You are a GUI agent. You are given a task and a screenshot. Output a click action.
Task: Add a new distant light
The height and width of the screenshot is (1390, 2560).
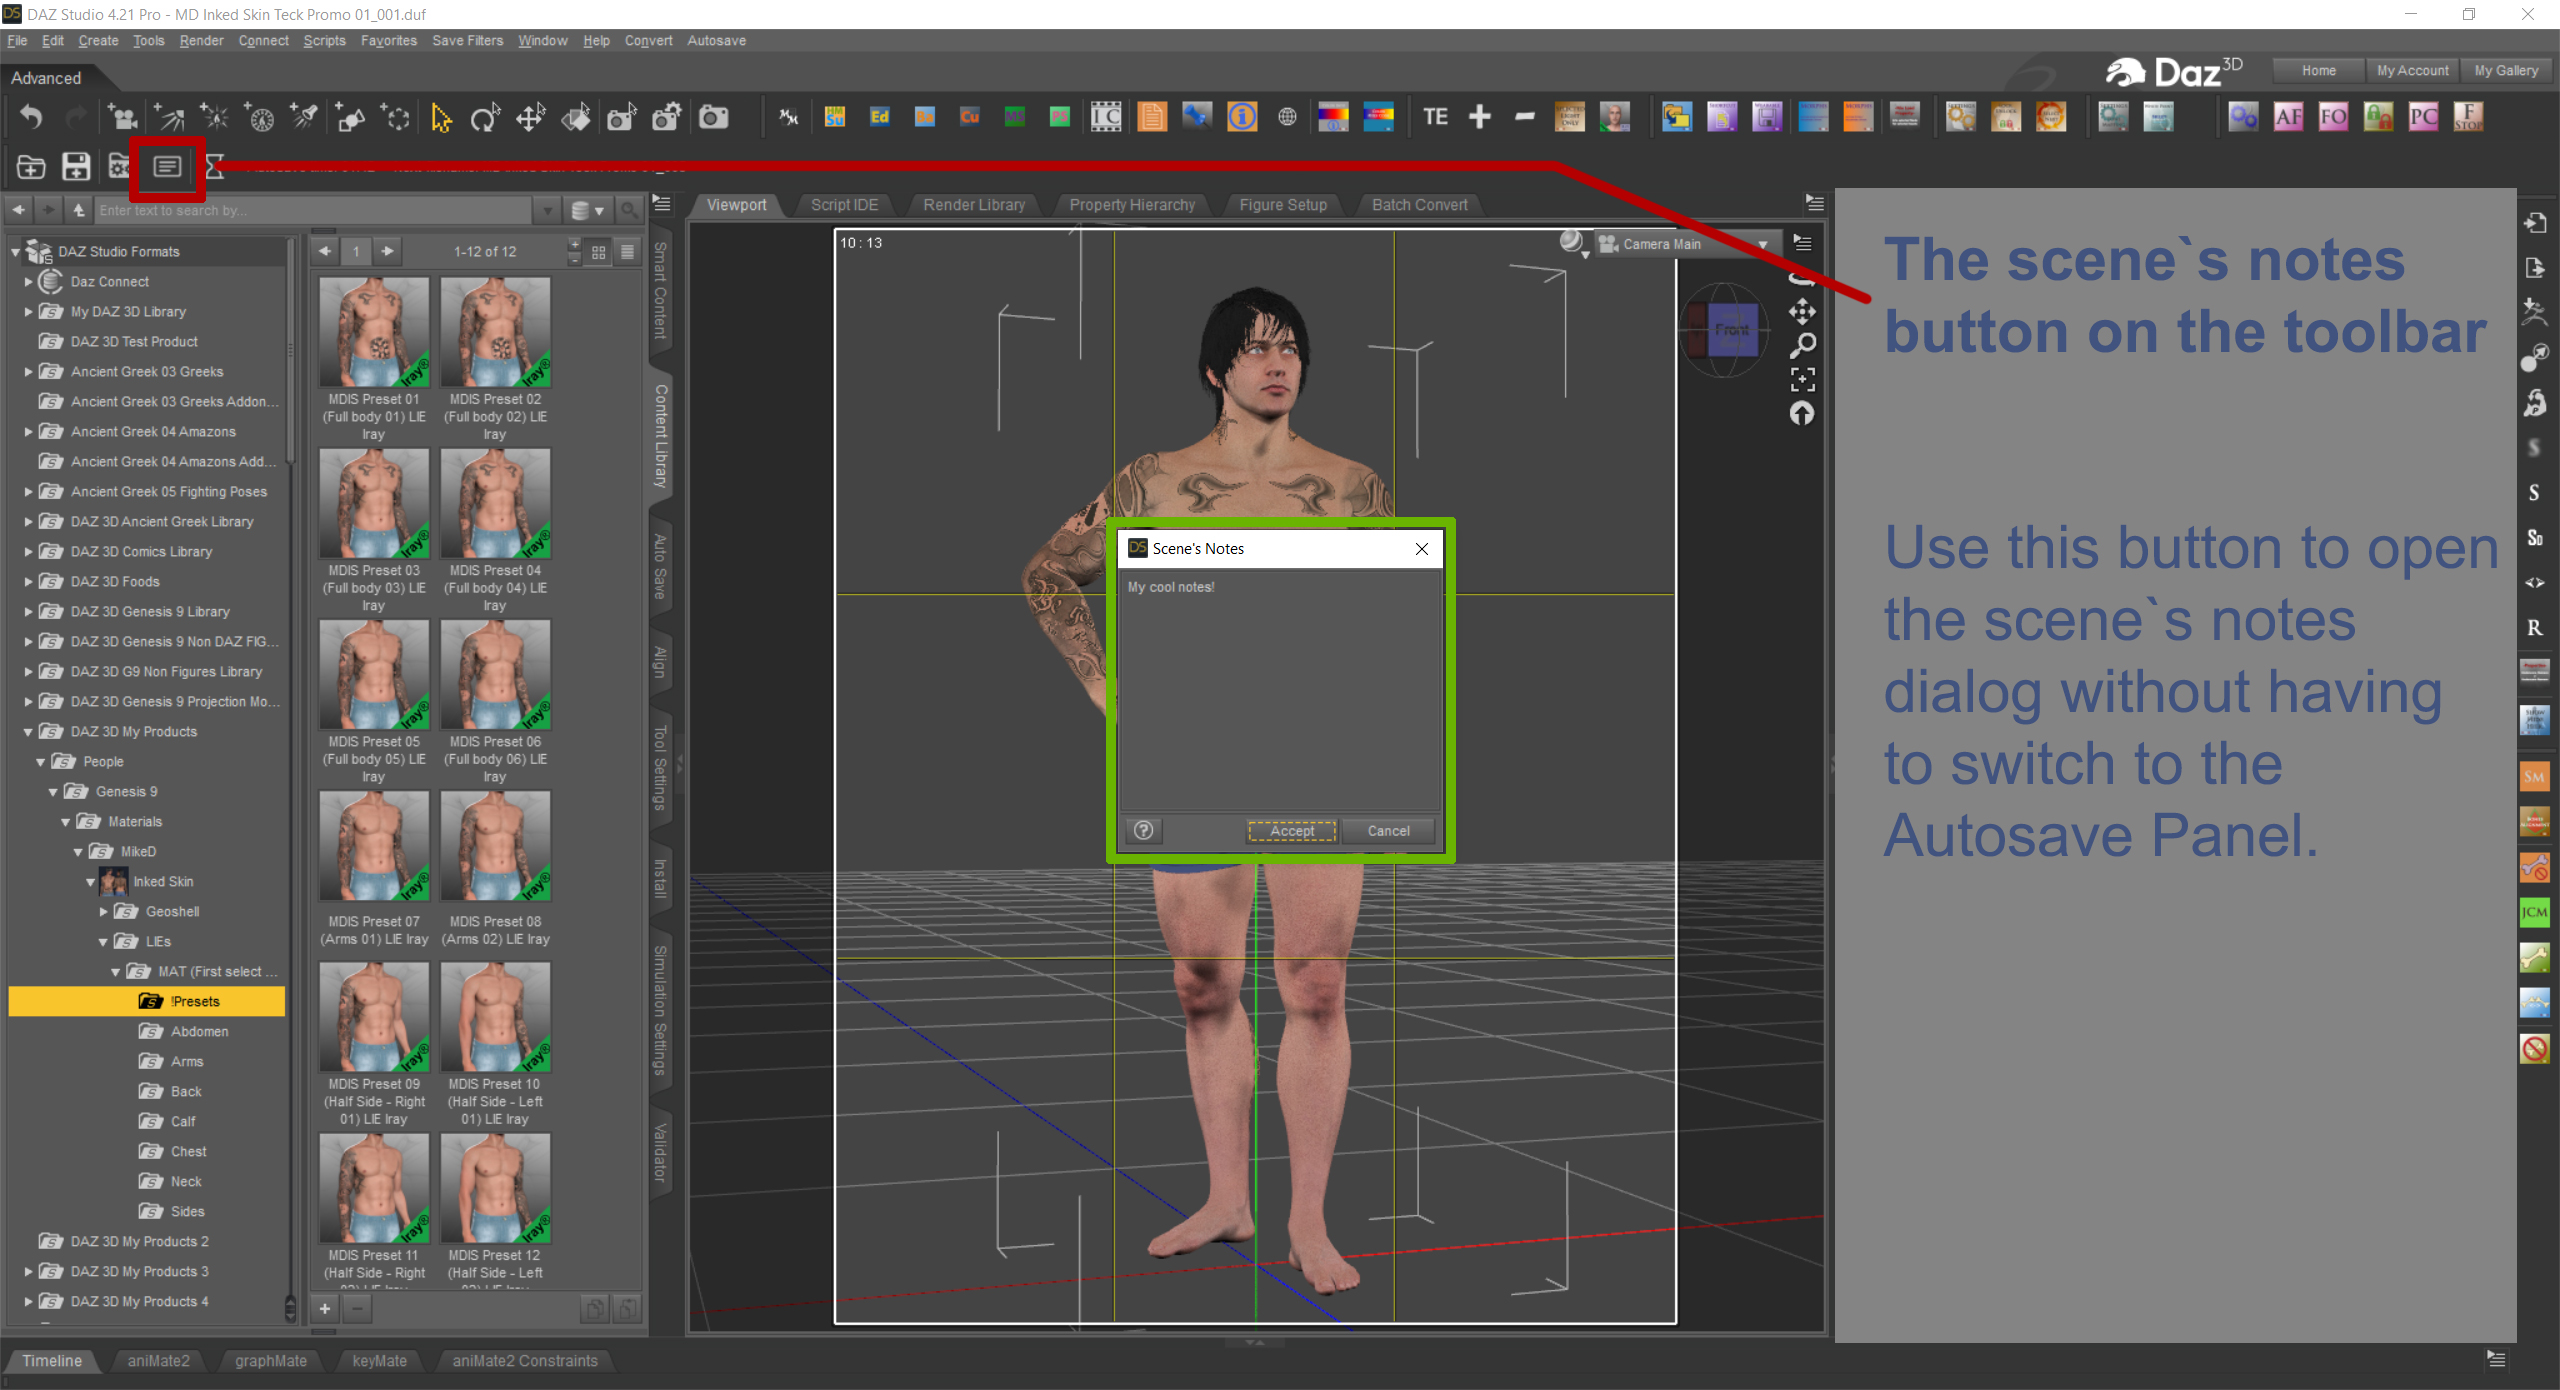pos(169,118)
